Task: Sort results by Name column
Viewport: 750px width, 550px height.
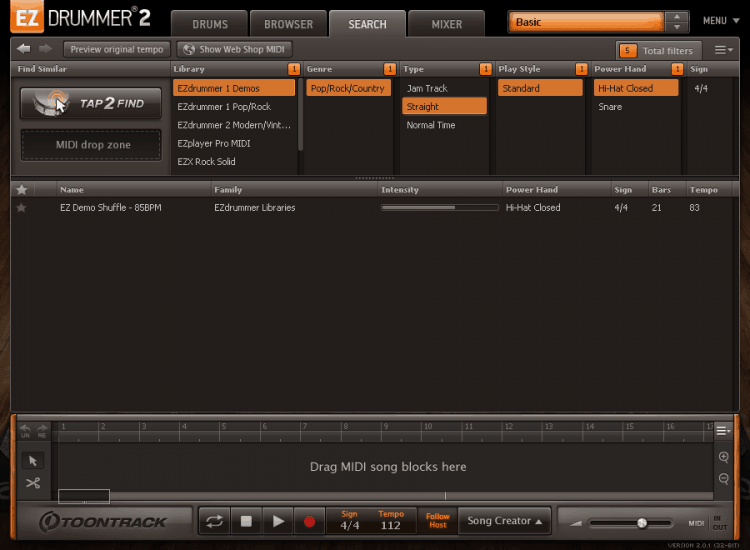Action: click(x=134, y=190)
